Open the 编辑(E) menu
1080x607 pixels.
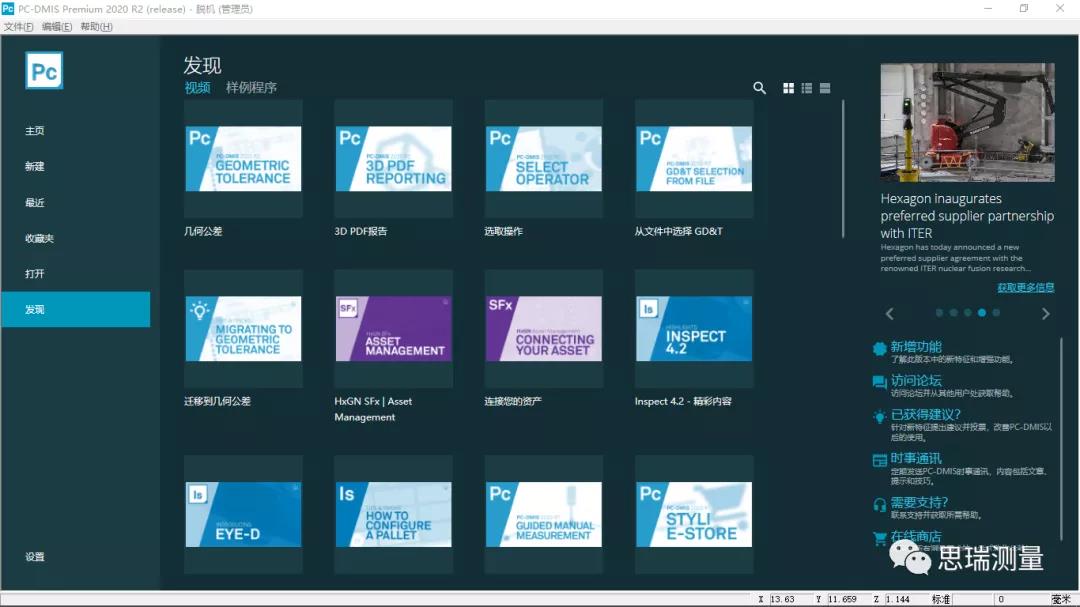coord(56,27)
